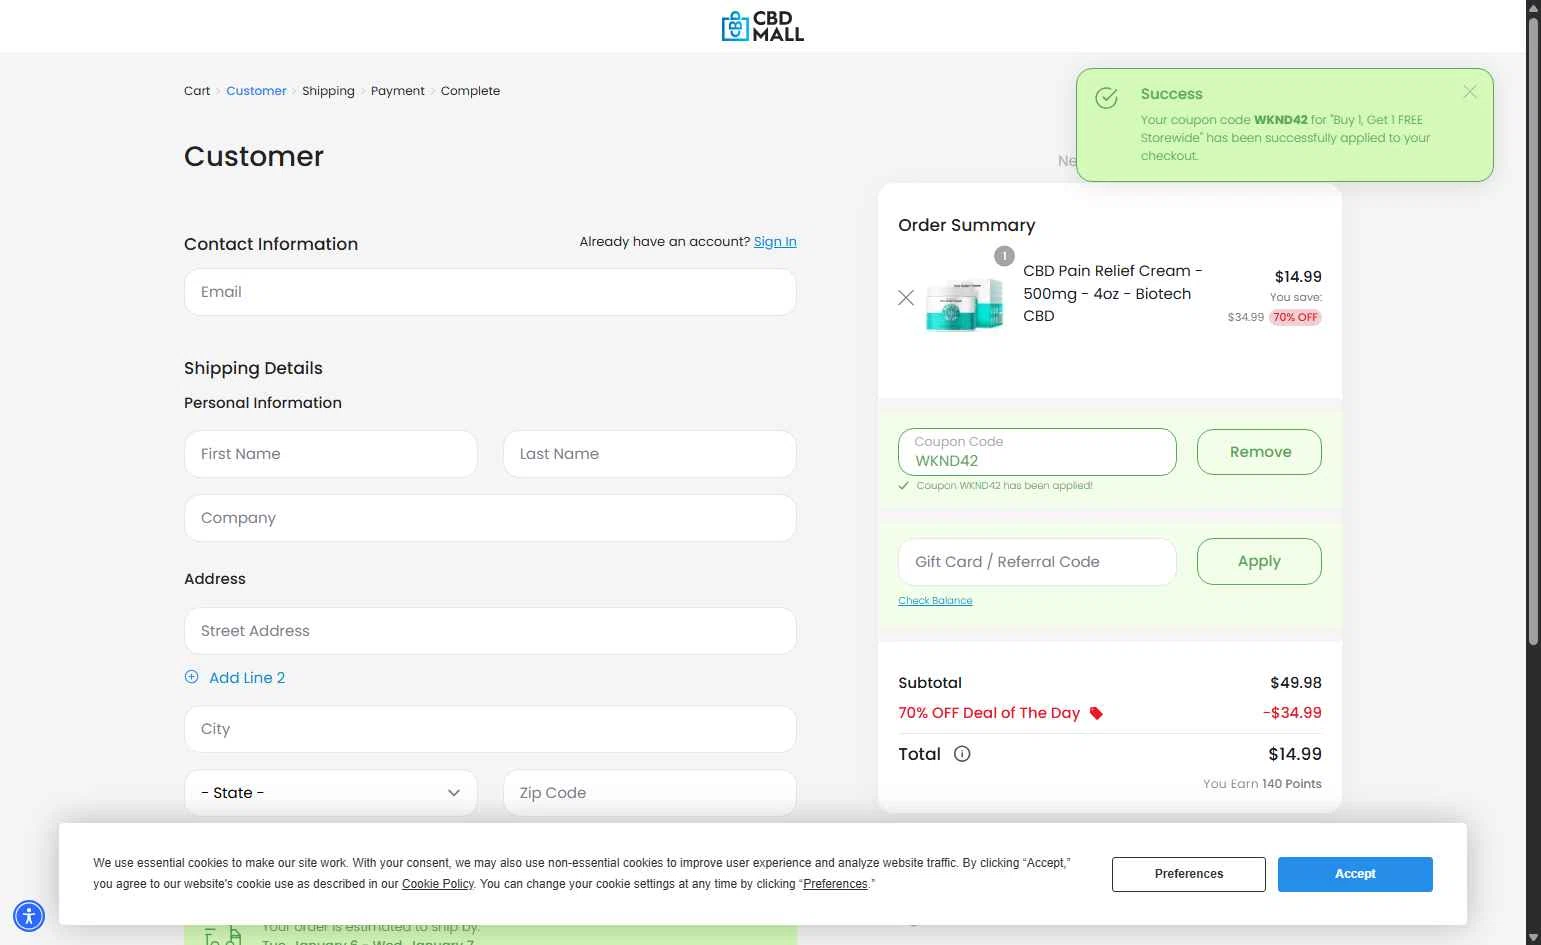
Task: Open the accessibility widget
Action: 29,915
